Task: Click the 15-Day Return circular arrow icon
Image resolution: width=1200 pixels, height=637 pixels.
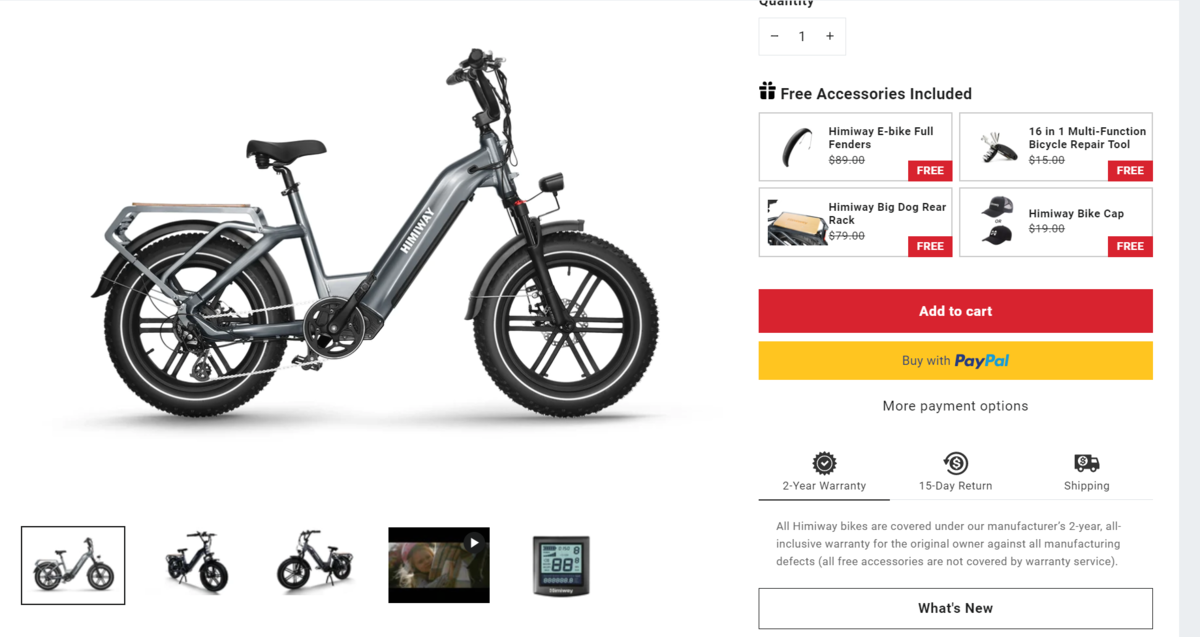Action: point(956,463)
